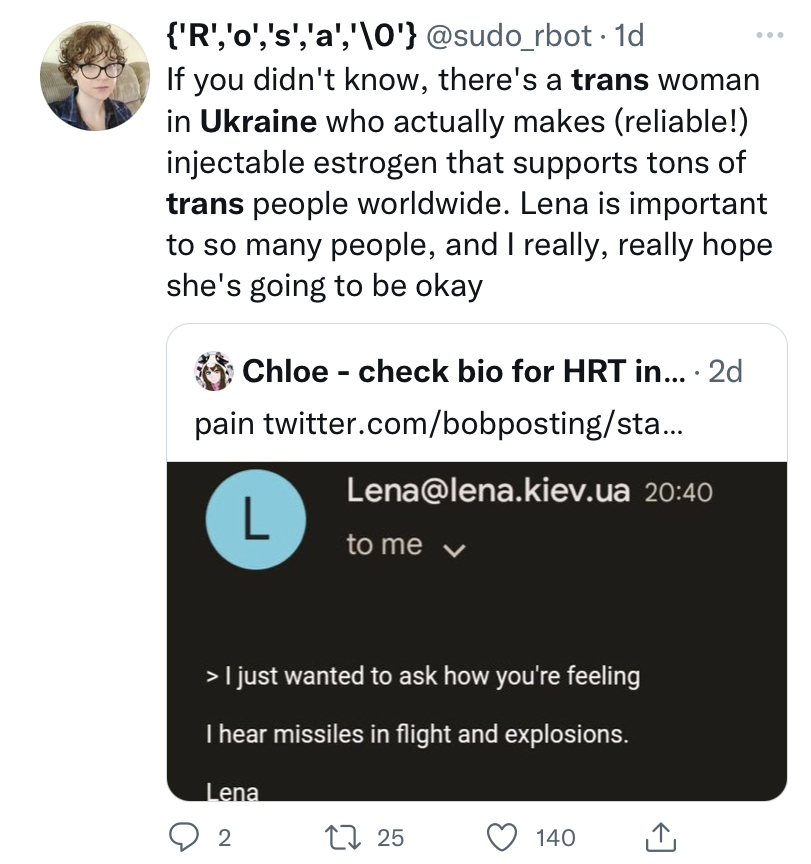Open the twitter.com/bobposting link

point(471,424)
